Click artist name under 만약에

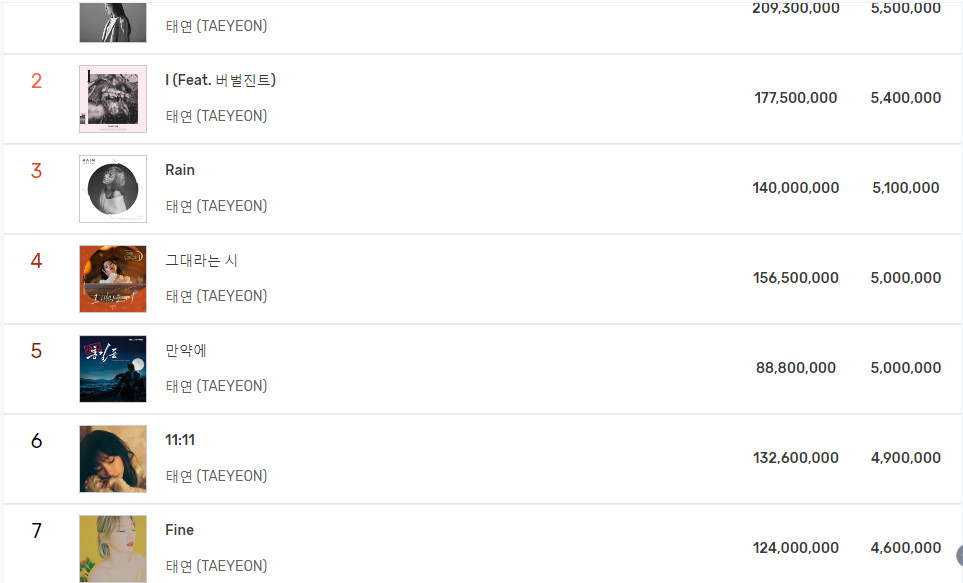(217, 386)
